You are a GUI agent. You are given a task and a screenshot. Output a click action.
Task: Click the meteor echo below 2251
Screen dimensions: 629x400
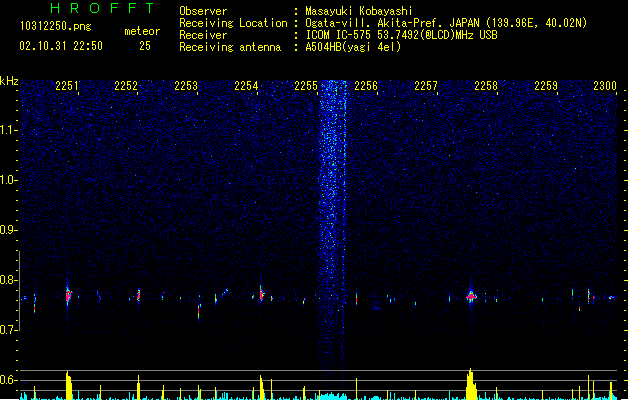click(x=68, y=296)
